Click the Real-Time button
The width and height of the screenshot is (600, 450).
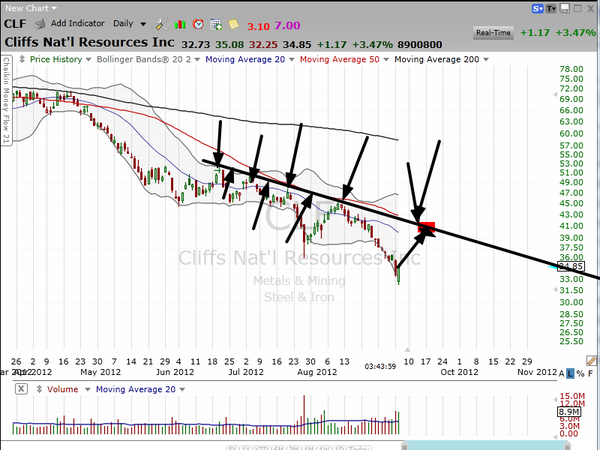tap(493, 33)
